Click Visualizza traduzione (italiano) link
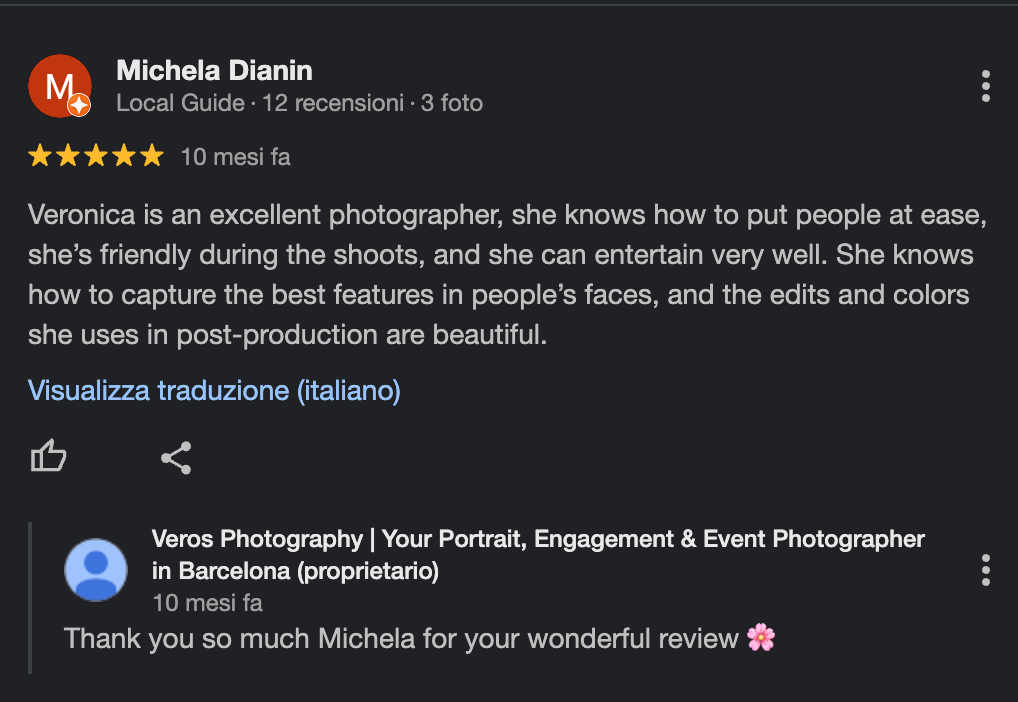The height and width of the screenshot is (702, 1018). [214, 390]
